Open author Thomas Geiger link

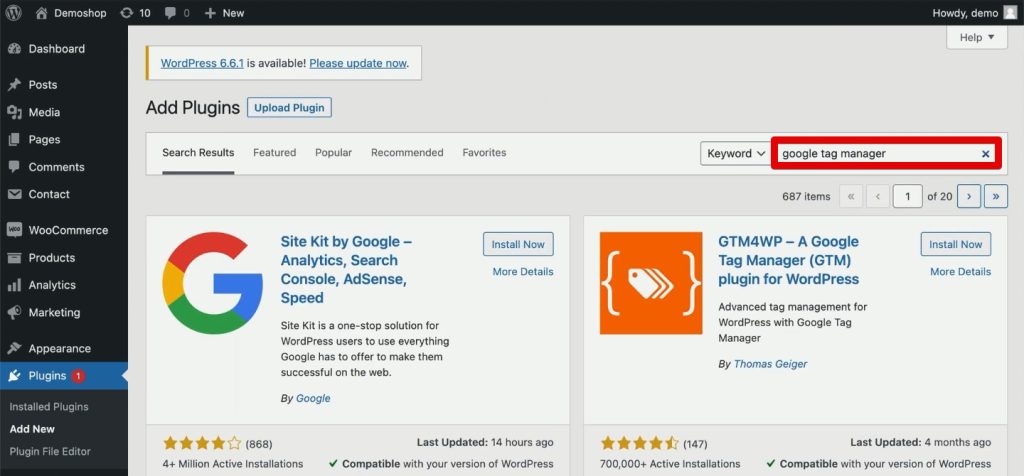[x=770, y=364]
